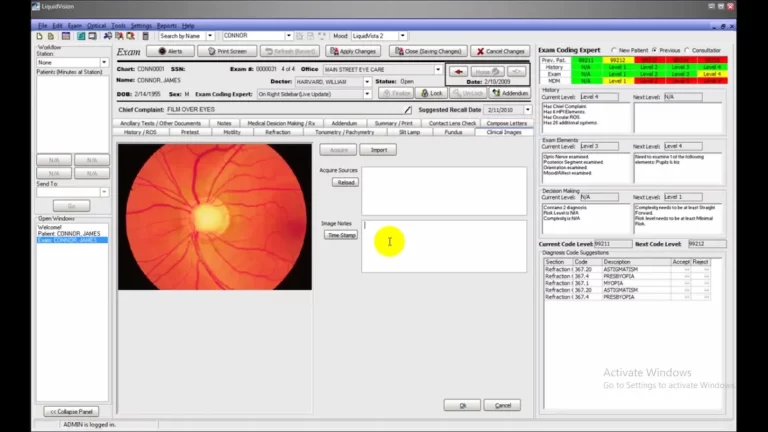768x432 pixels.
Task: Switch to the Slit Lamp tab
Action: point(409,132)
